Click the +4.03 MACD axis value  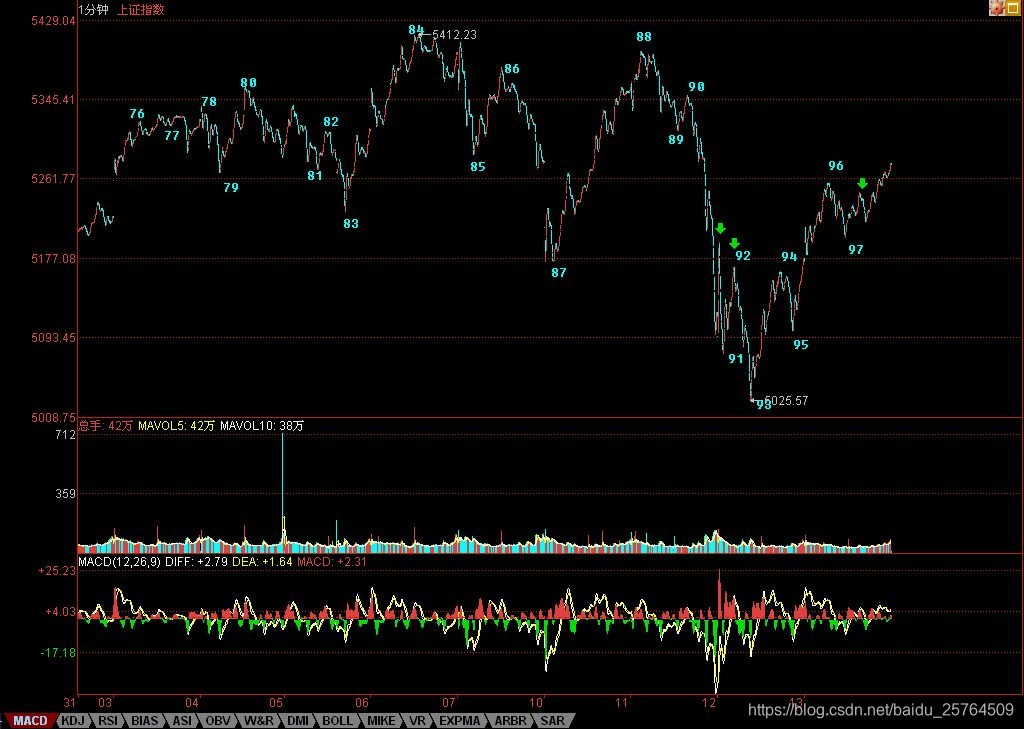tap(61, 612)
